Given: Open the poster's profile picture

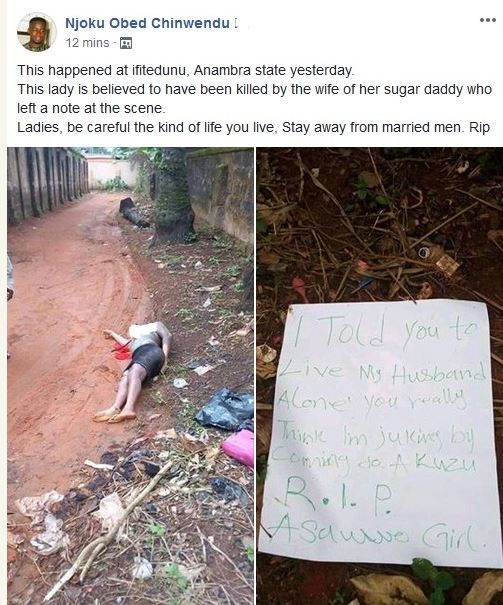Looking at the screenshot, I should [37, 32].
